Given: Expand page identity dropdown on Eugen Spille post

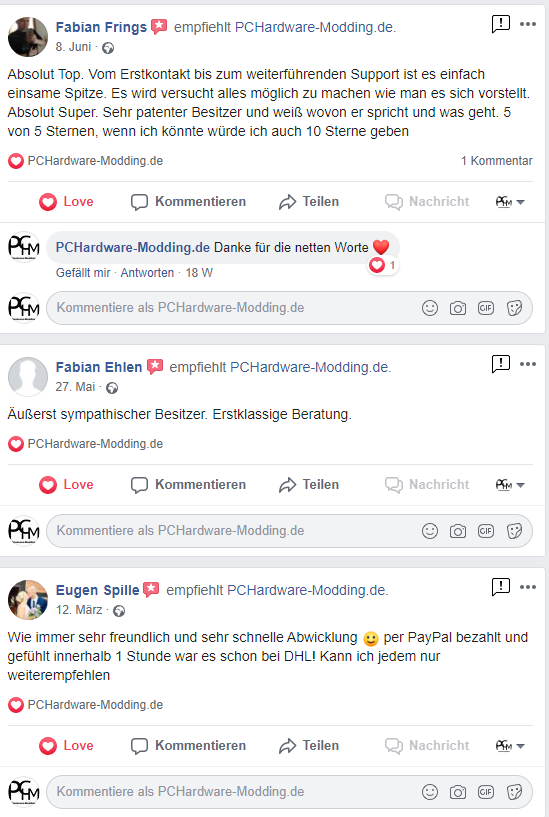Looking at the screenshot, I should pos(510,746).
